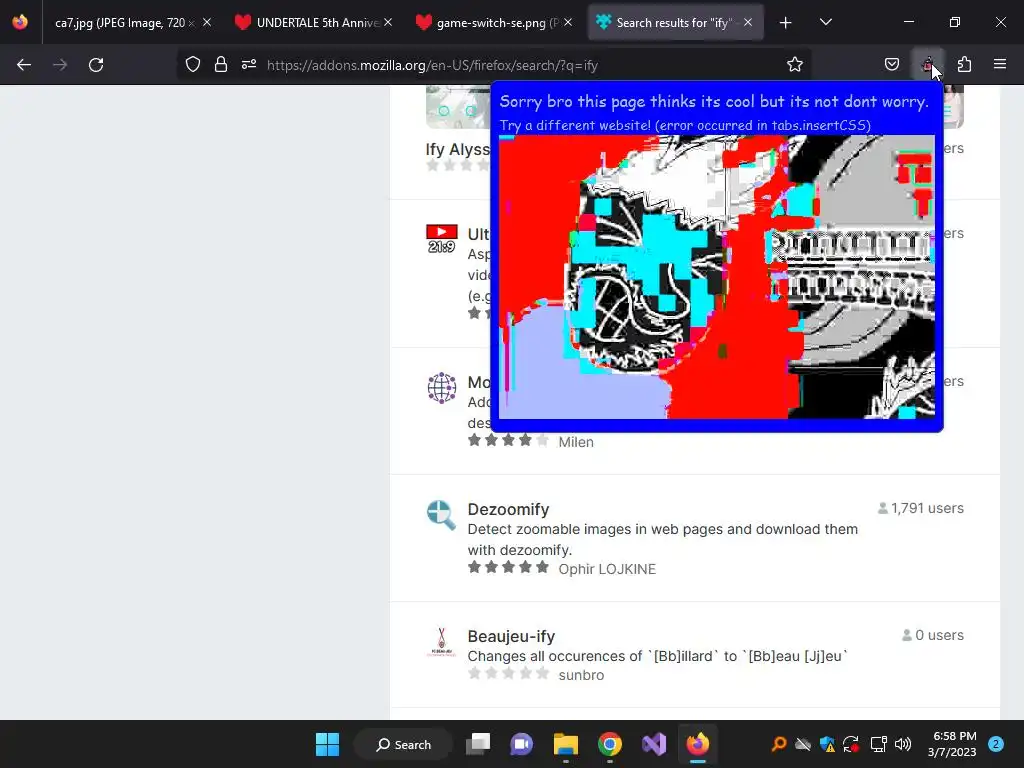Open the Chat app on taskbar
The width and height of the screenshot is (1024, 768).
point(521,744)
